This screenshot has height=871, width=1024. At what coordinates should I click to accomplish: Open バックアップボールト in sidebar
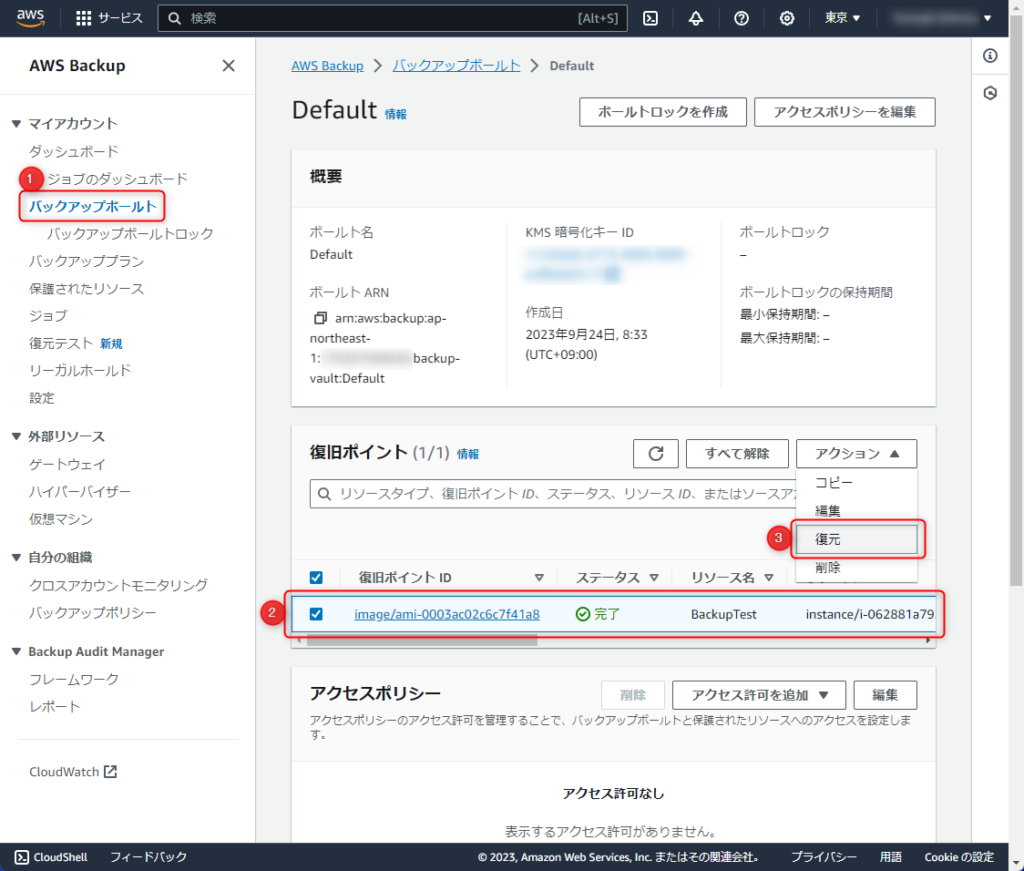(92, 206)
